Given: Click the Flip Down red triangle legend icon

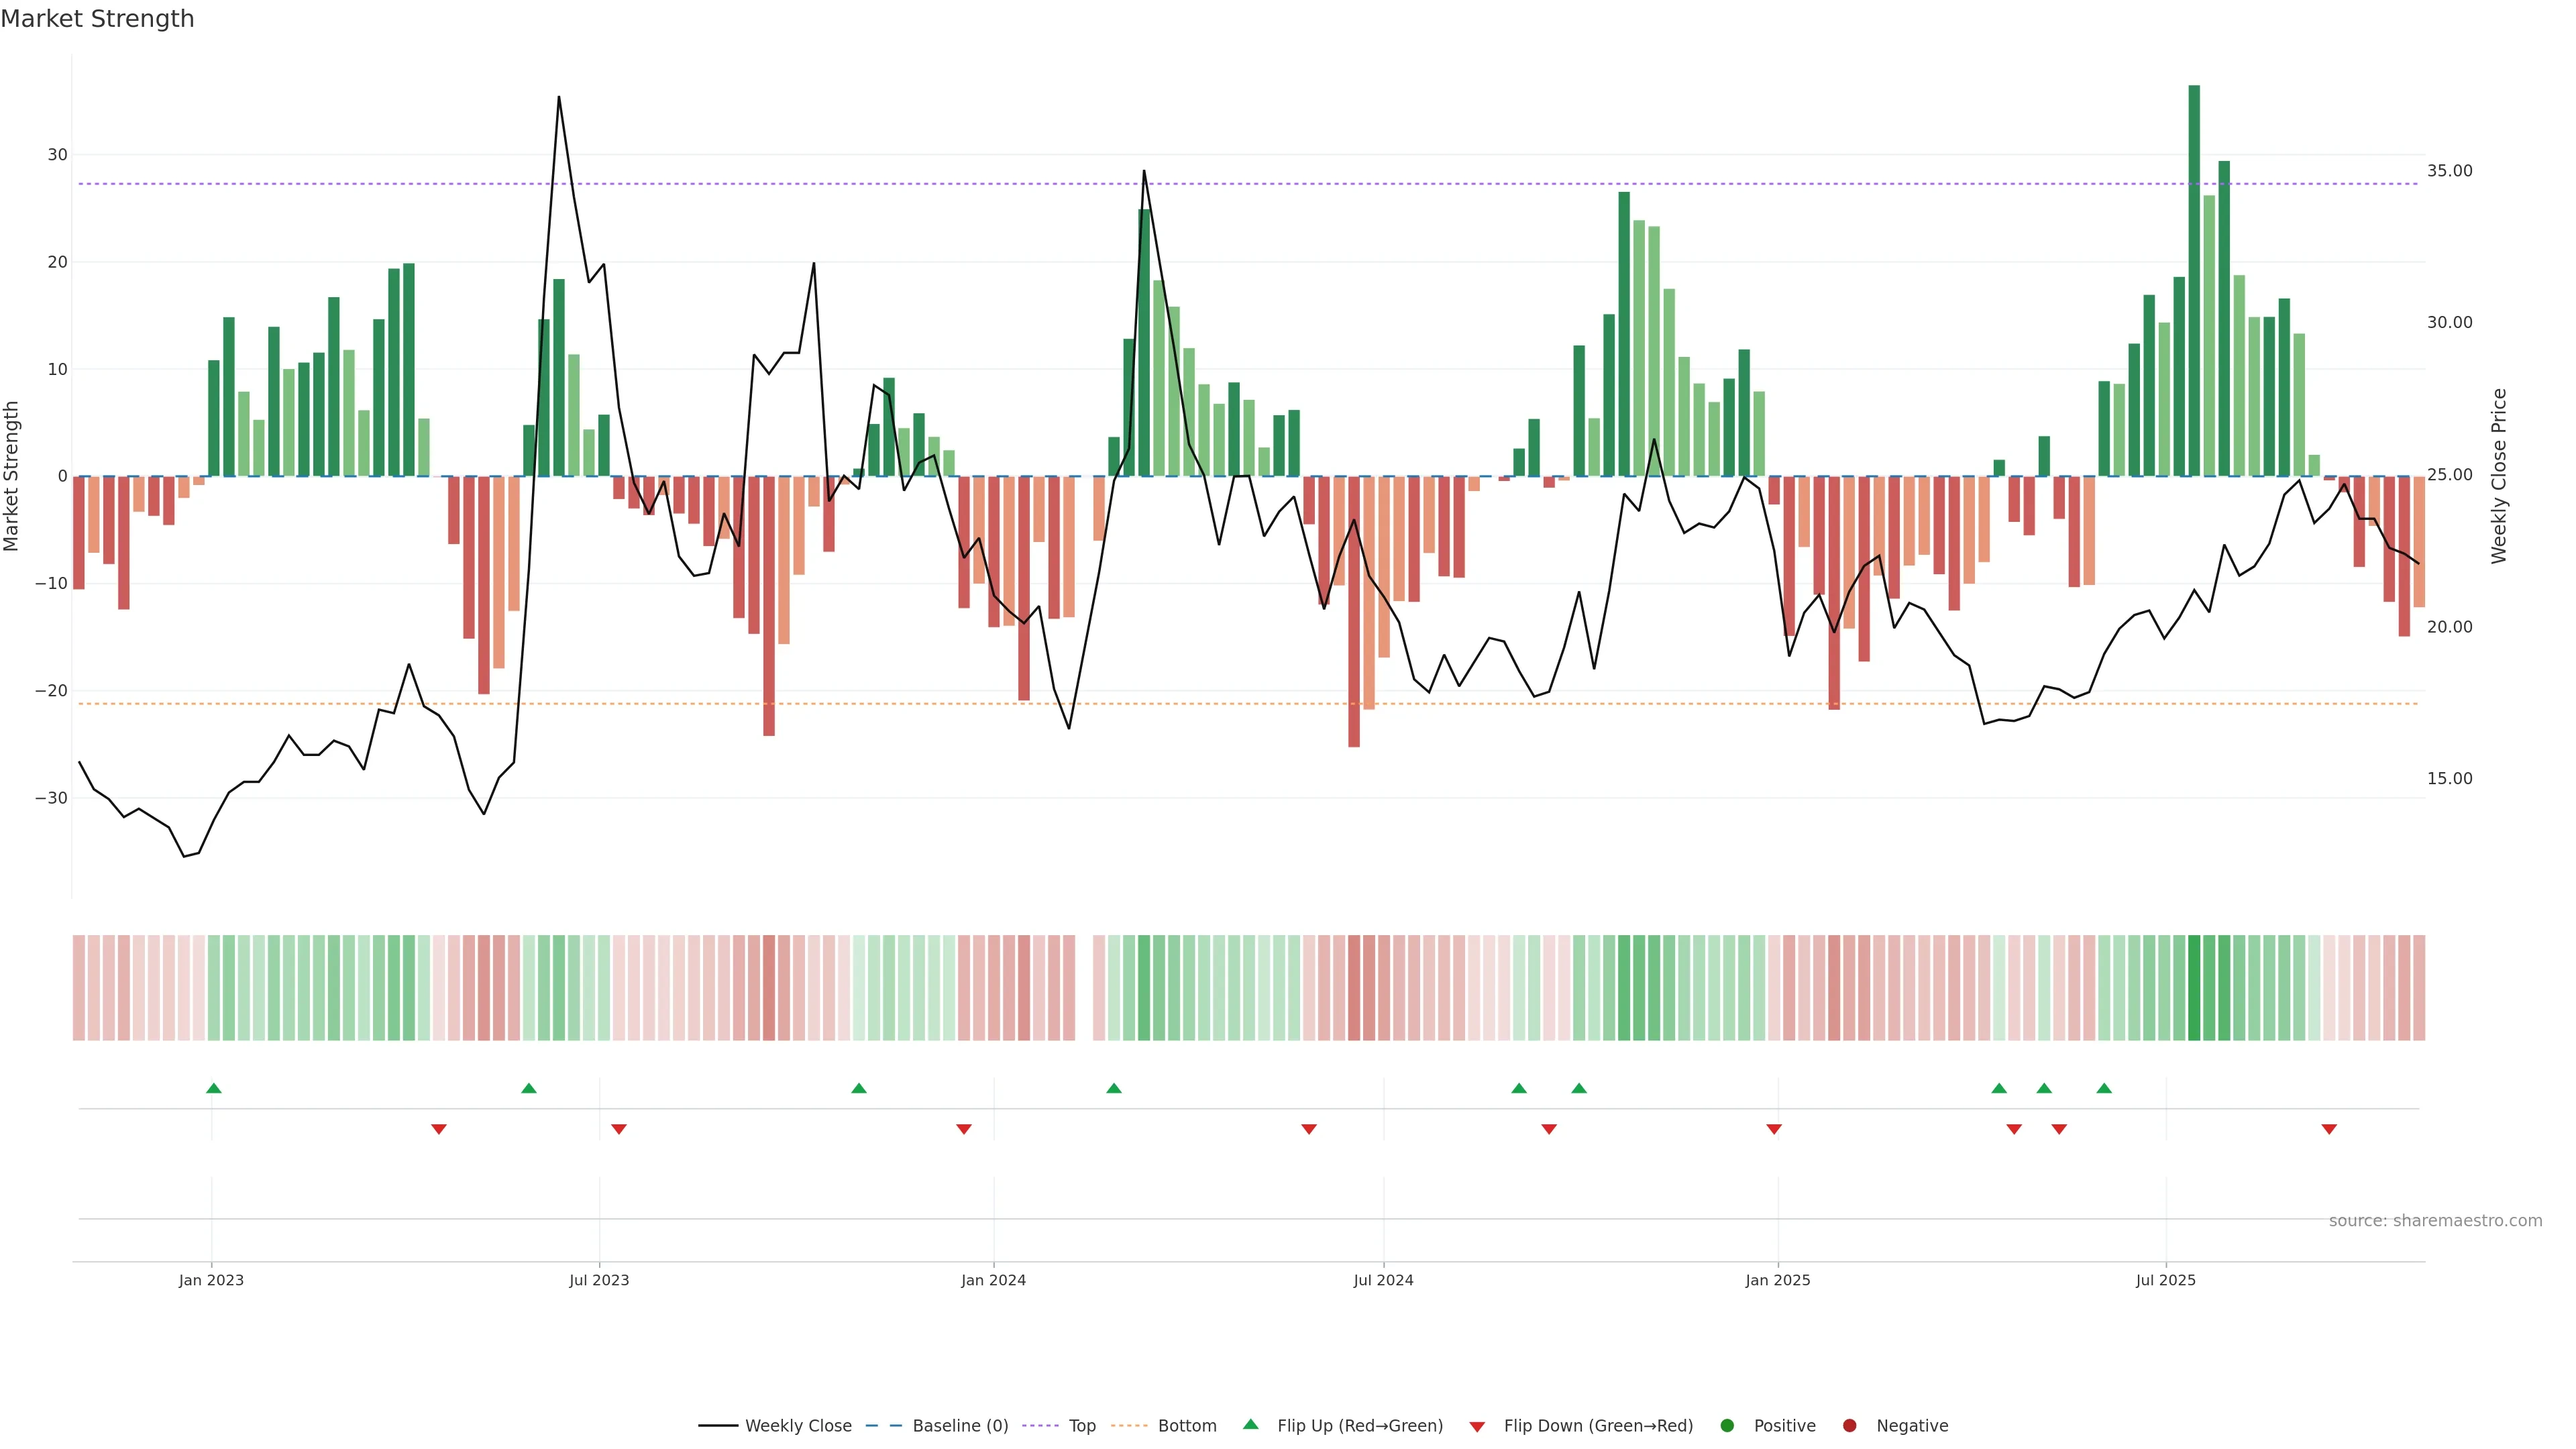Looking at the screenshot, I should pyautogui.click(x=1477, y=1427).
